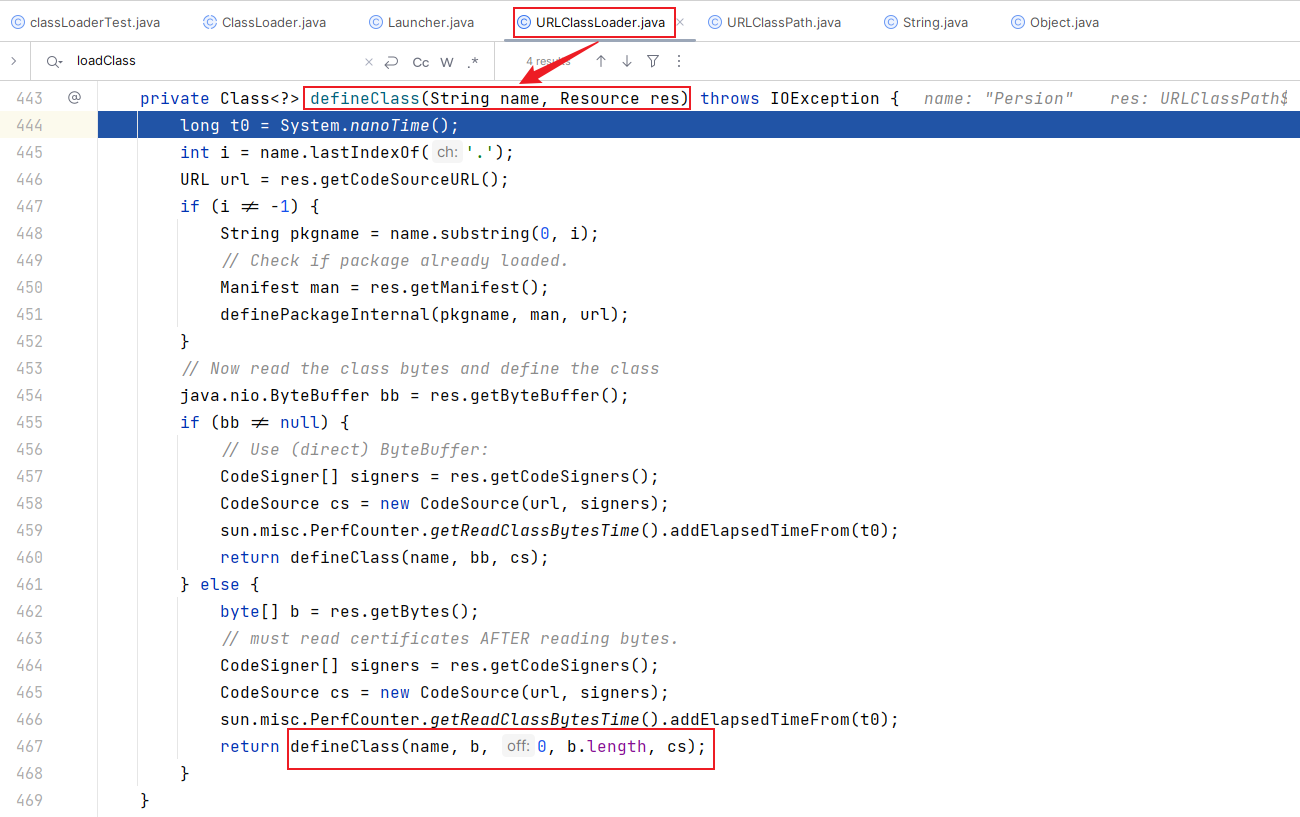Click 'Manifest man = res.getManifest();' line

click(384, 287)
